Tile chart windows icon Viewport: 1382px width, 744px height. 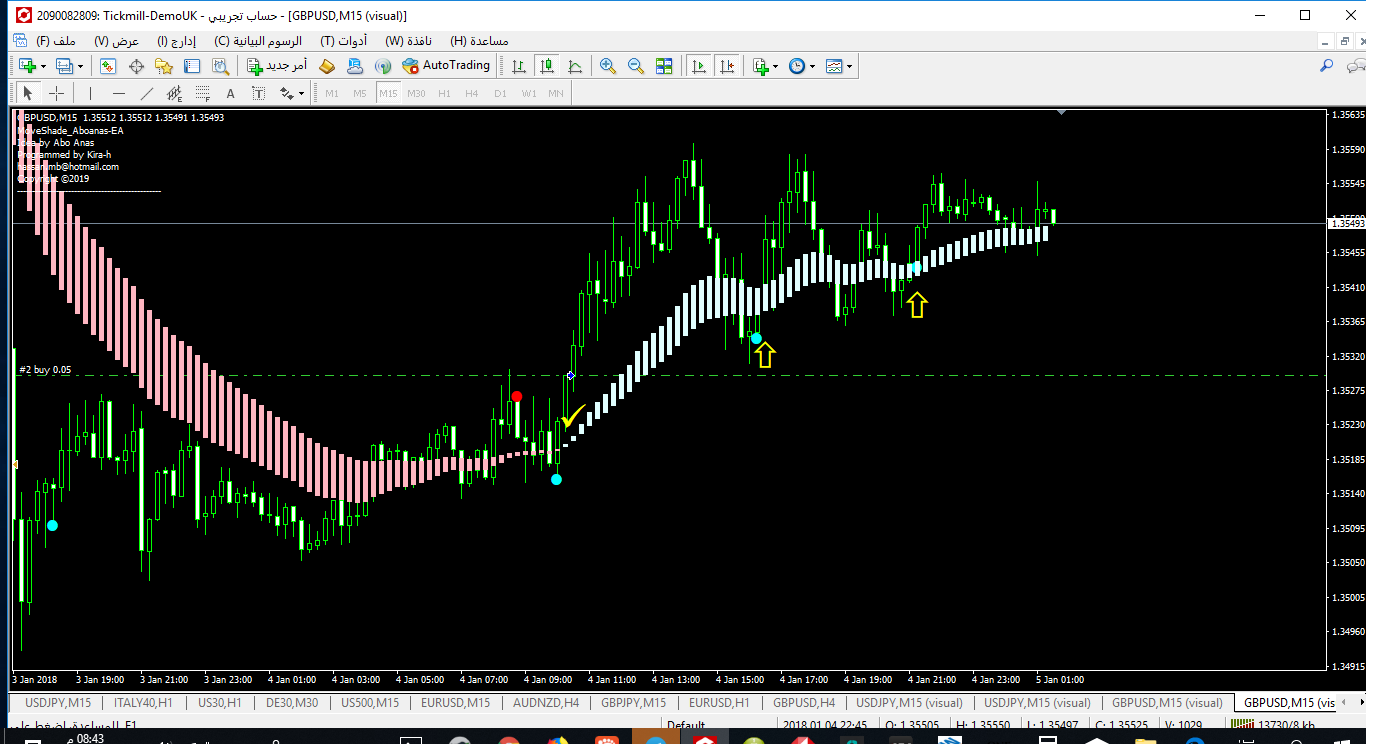tap(663, 66)
